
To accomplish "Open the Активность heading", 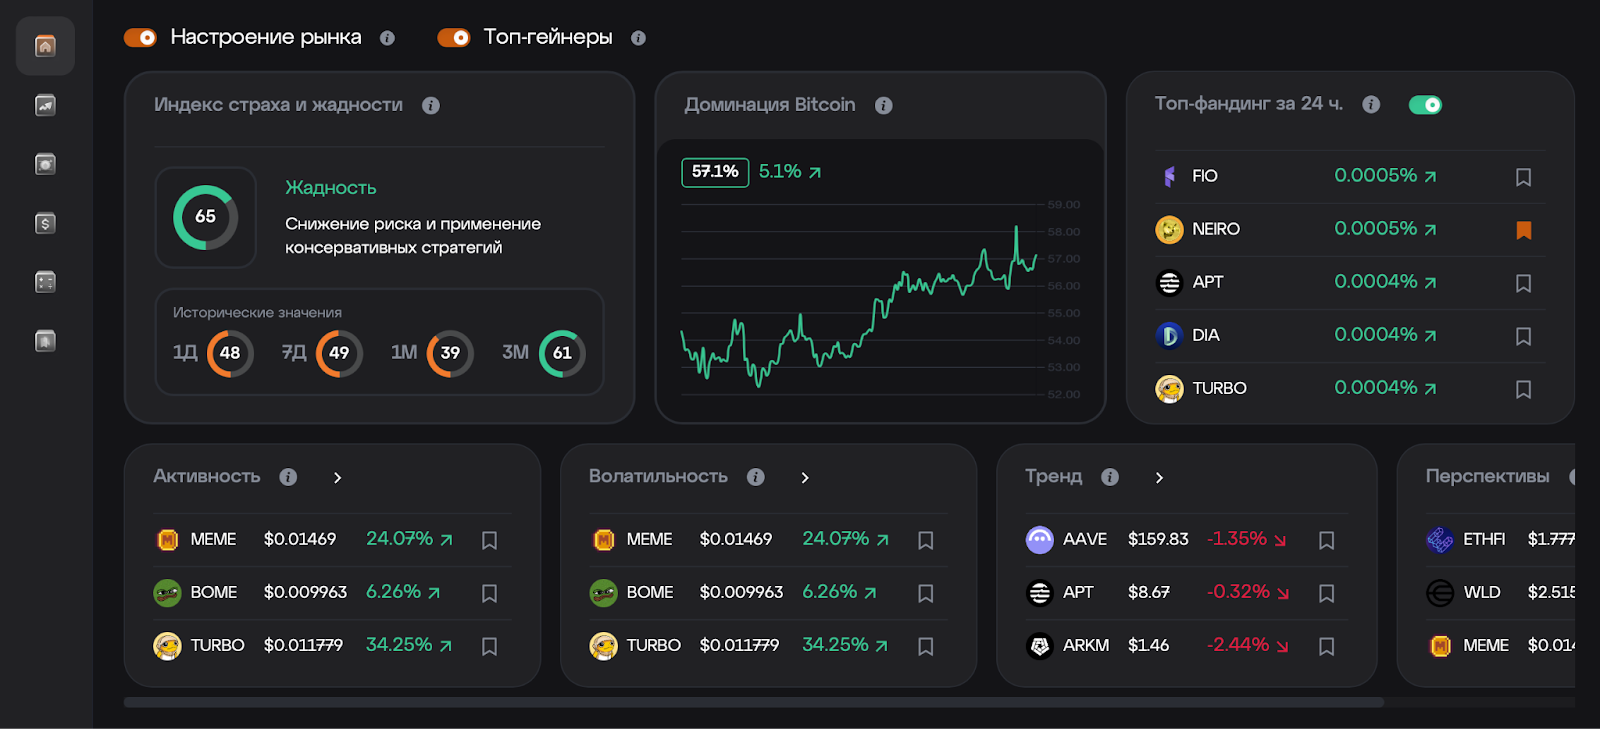I will pos(206,477).
